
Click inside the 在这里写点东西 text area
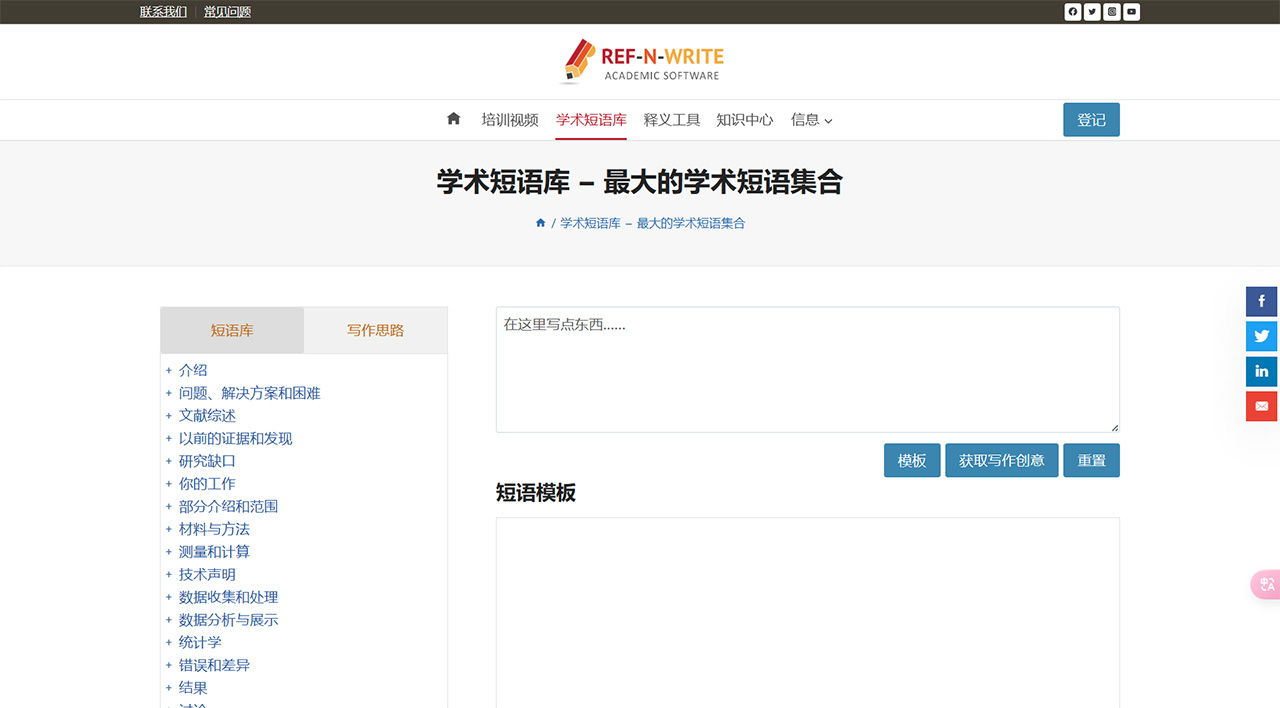[x=807, y=369]
